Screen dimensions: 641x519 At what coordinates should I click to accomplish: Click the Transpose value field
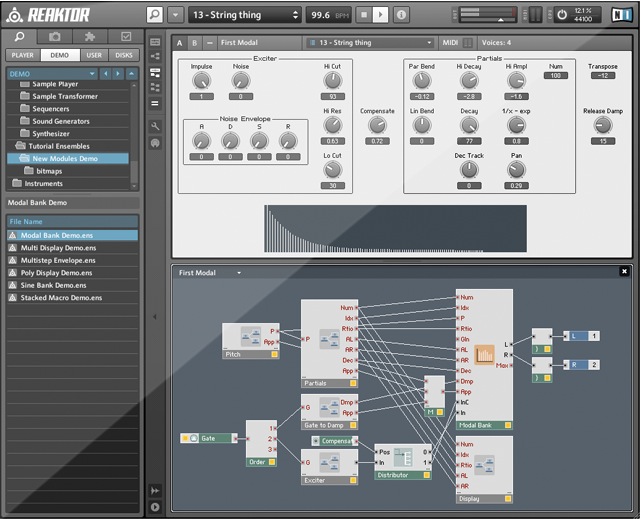pyautogui.click(x=603, y=76)
